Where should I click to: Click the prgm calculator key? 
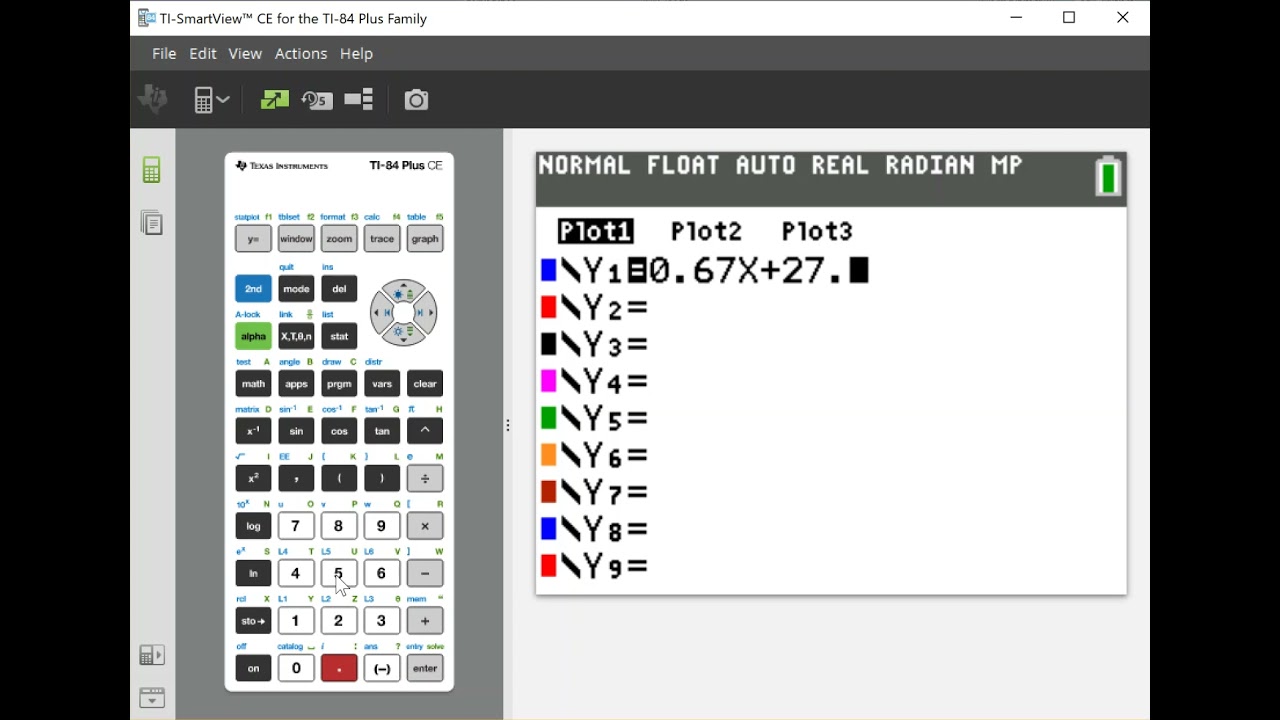(339, 384)
